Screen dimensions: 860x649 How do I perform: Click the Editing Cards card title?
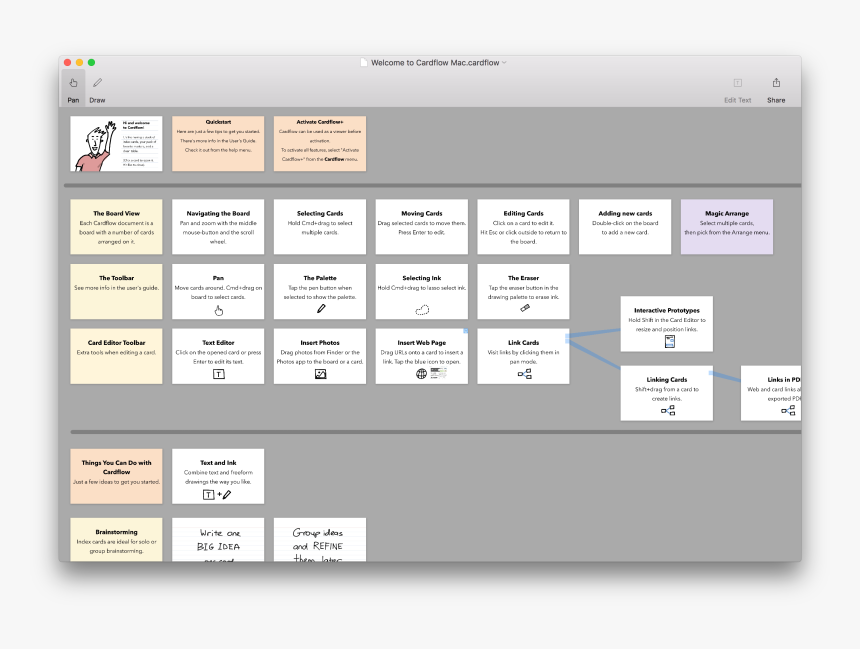(x=523, y=213)
